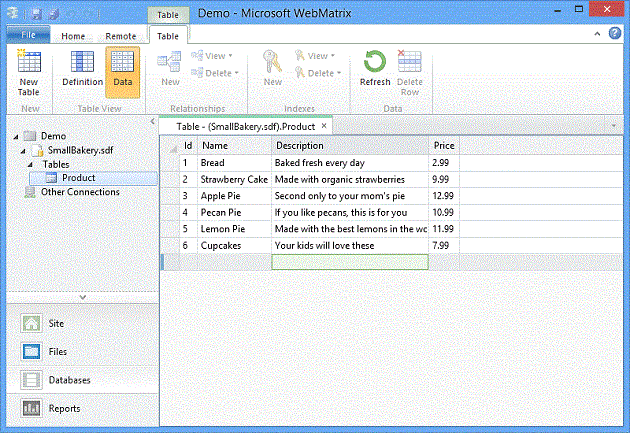Open the Reports workspace
The width and height of the screenshot is (630, 433).
click(64, 408)
